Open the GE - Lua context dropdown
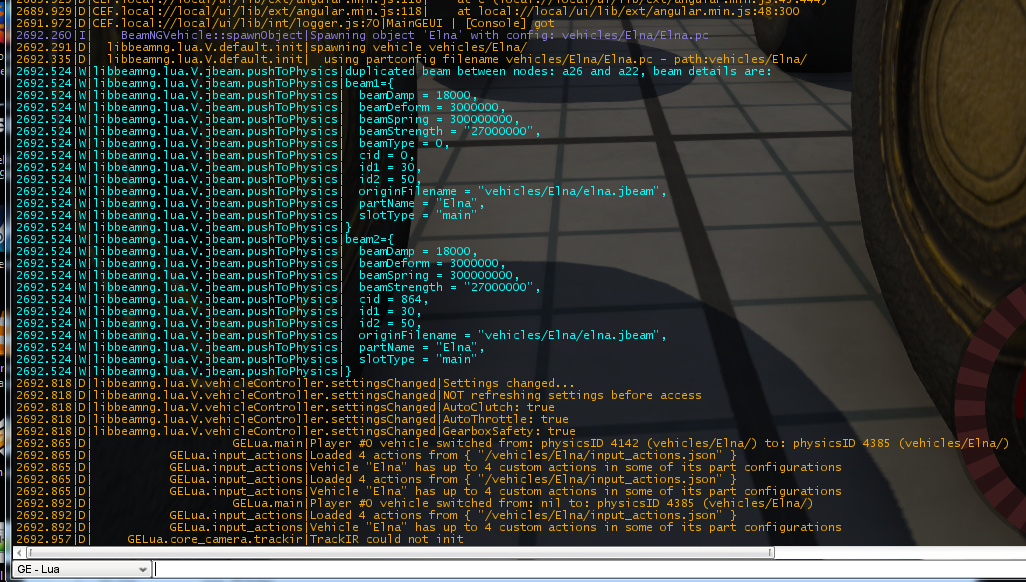1026x582 pixels. [x=82, y=569]
